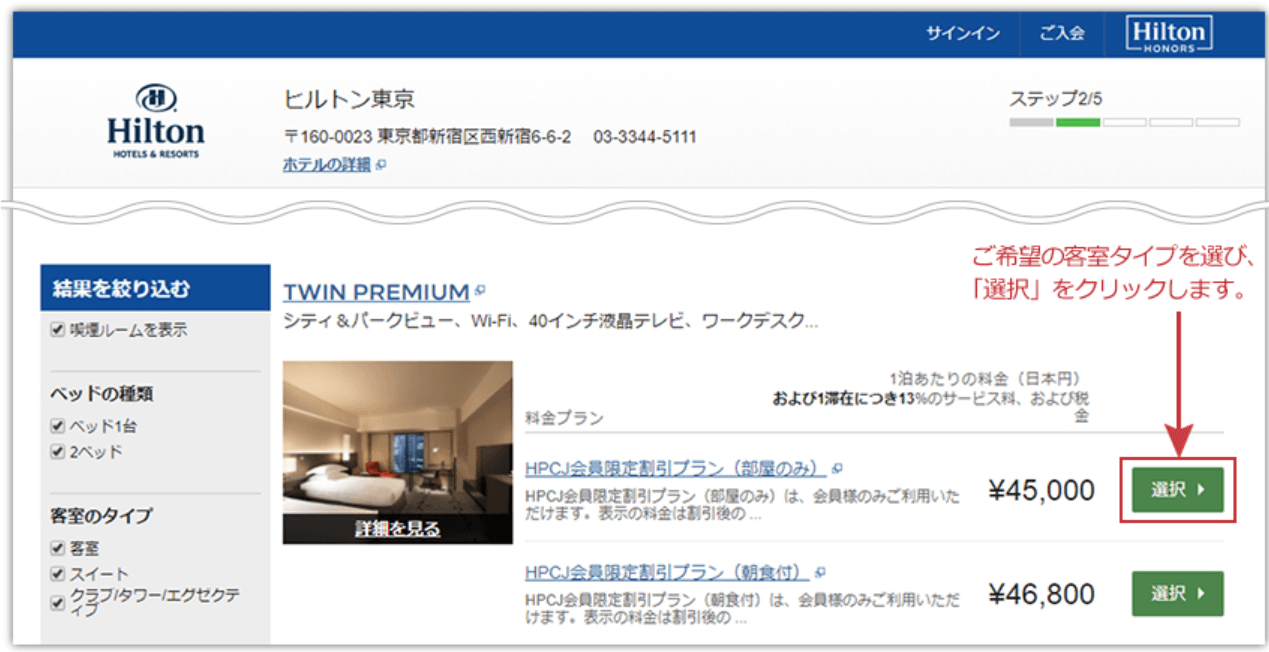Toggle the 客室 room type checkbox
This screenshot has width=1269, height=652.
point(58,548)
